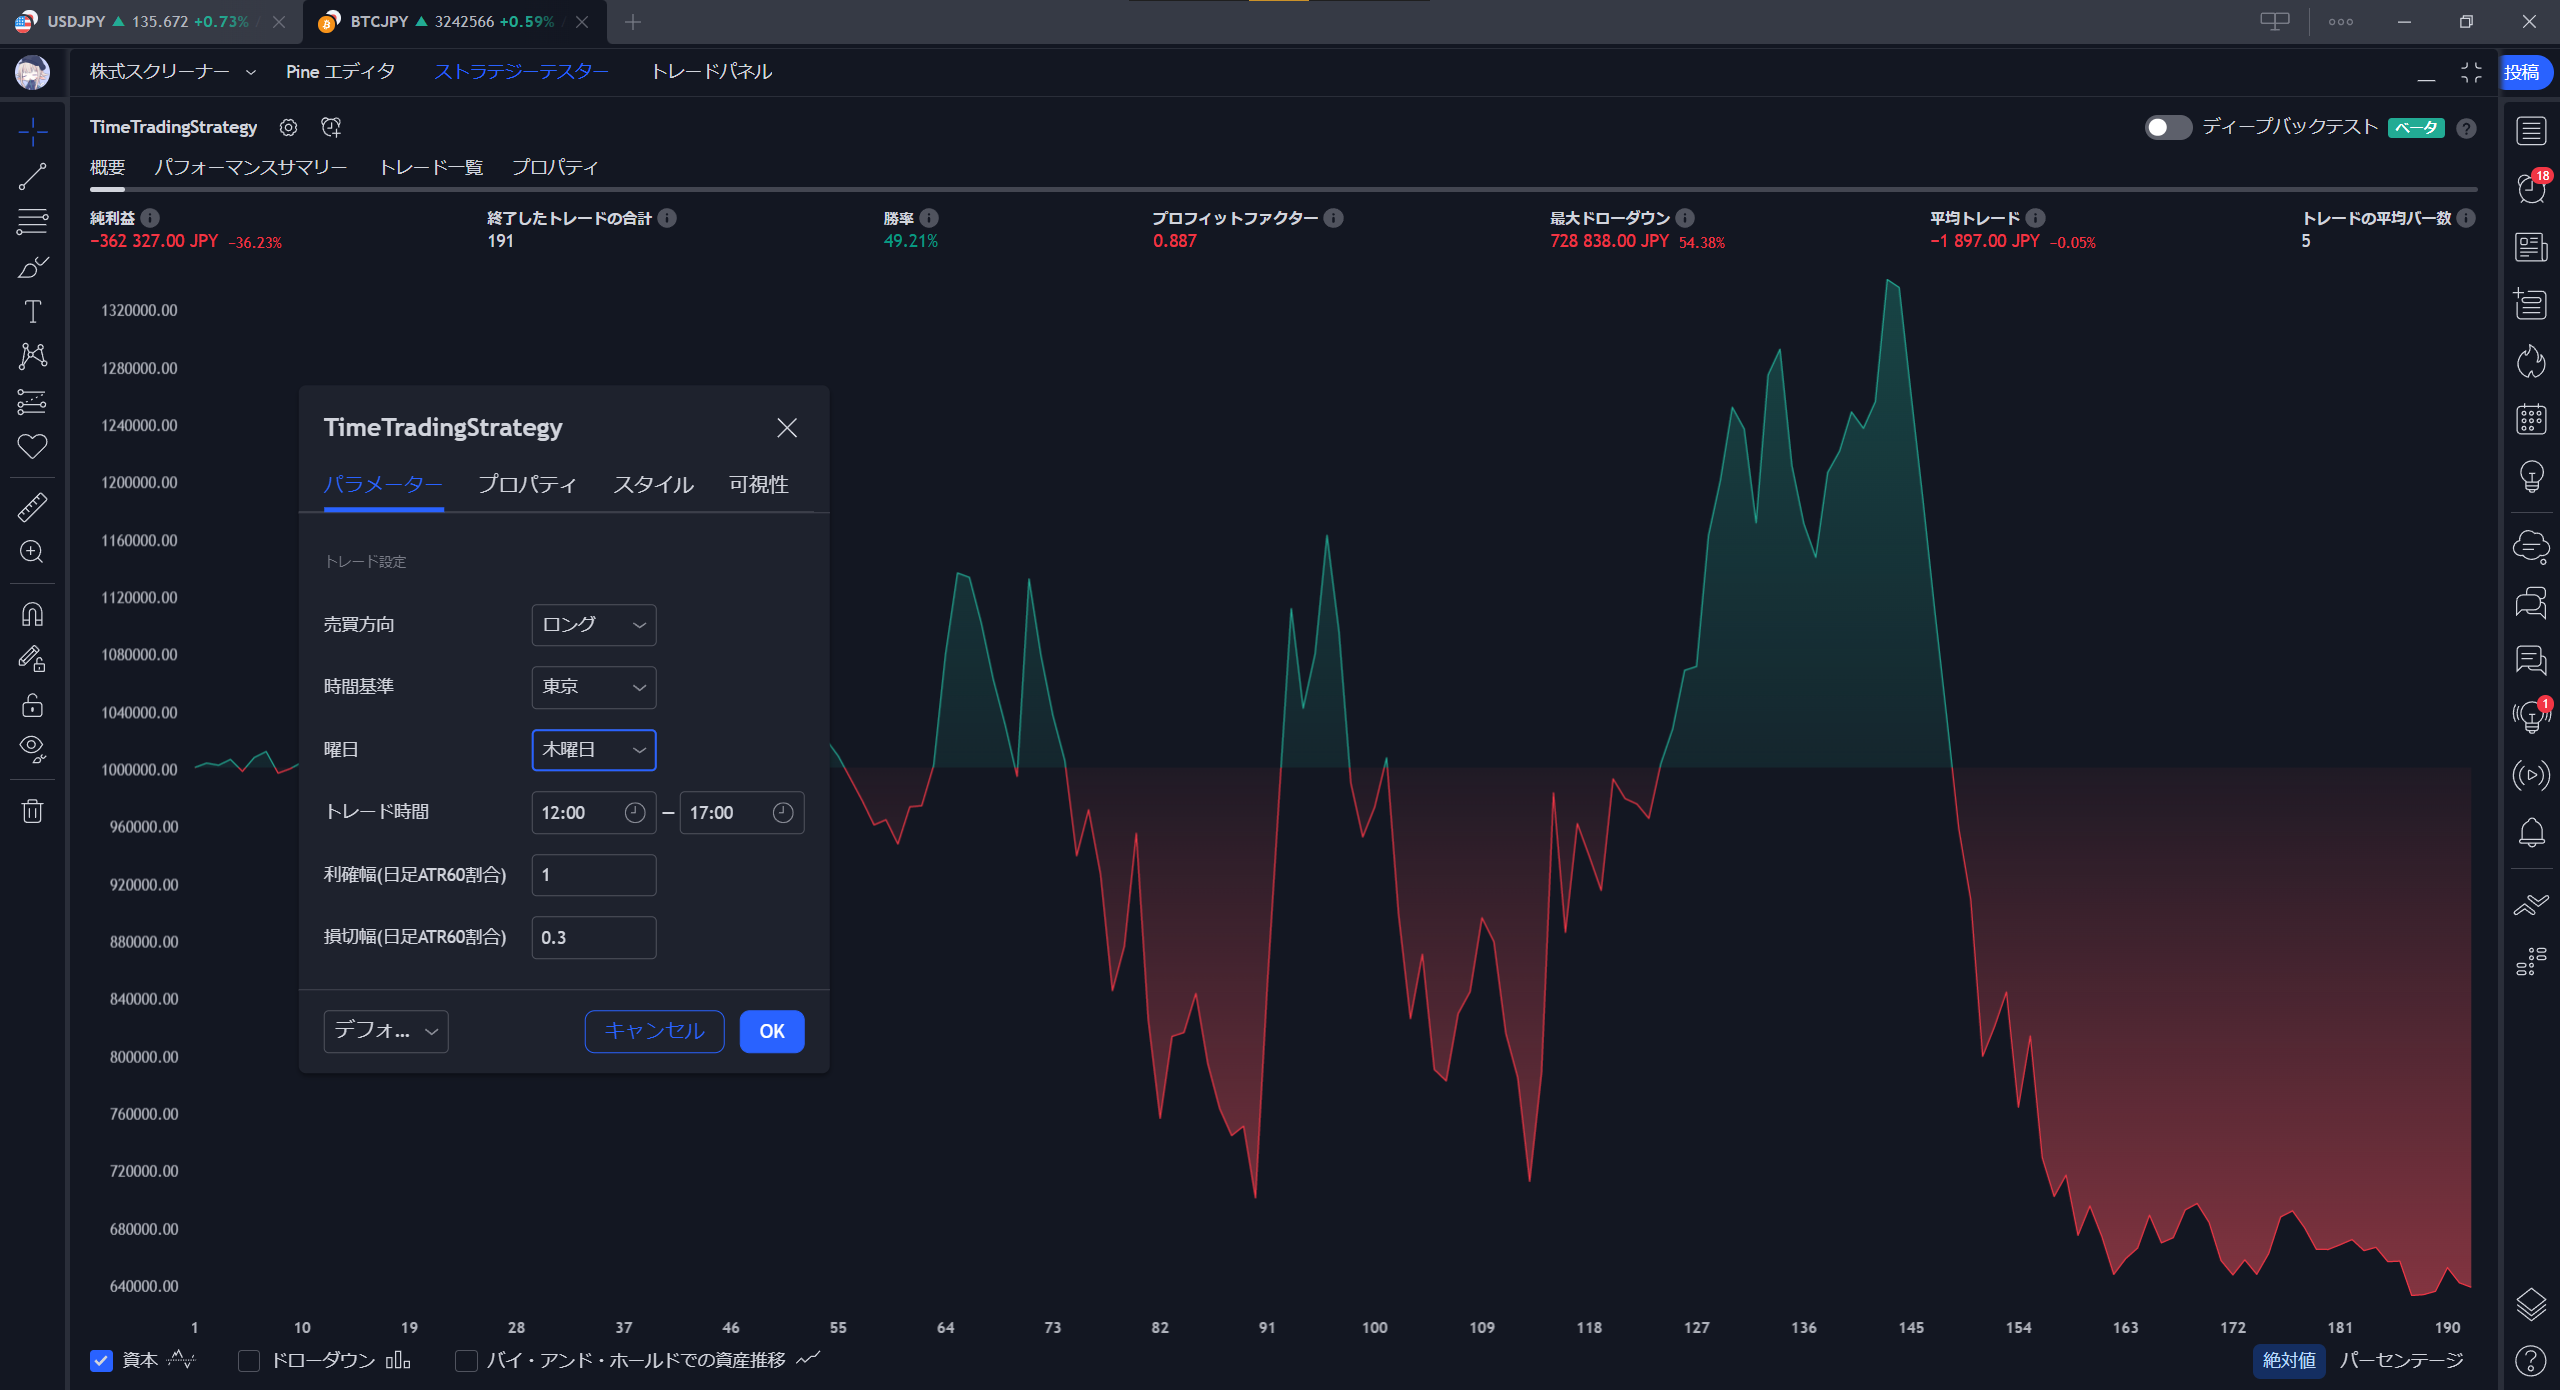Click the trash remove drawings icon

(x=32, y=811)
